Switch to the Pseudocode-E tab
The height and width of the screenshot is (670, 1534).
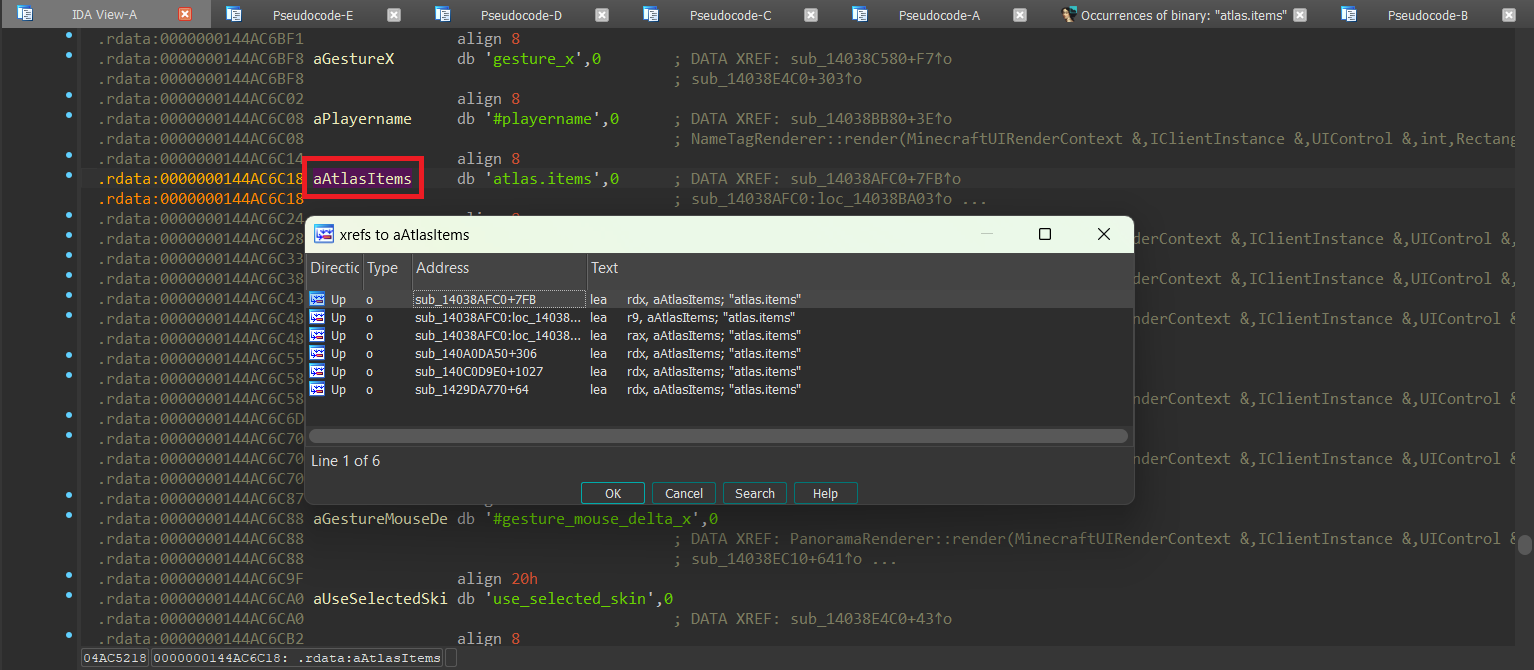(x=313, y=15)
